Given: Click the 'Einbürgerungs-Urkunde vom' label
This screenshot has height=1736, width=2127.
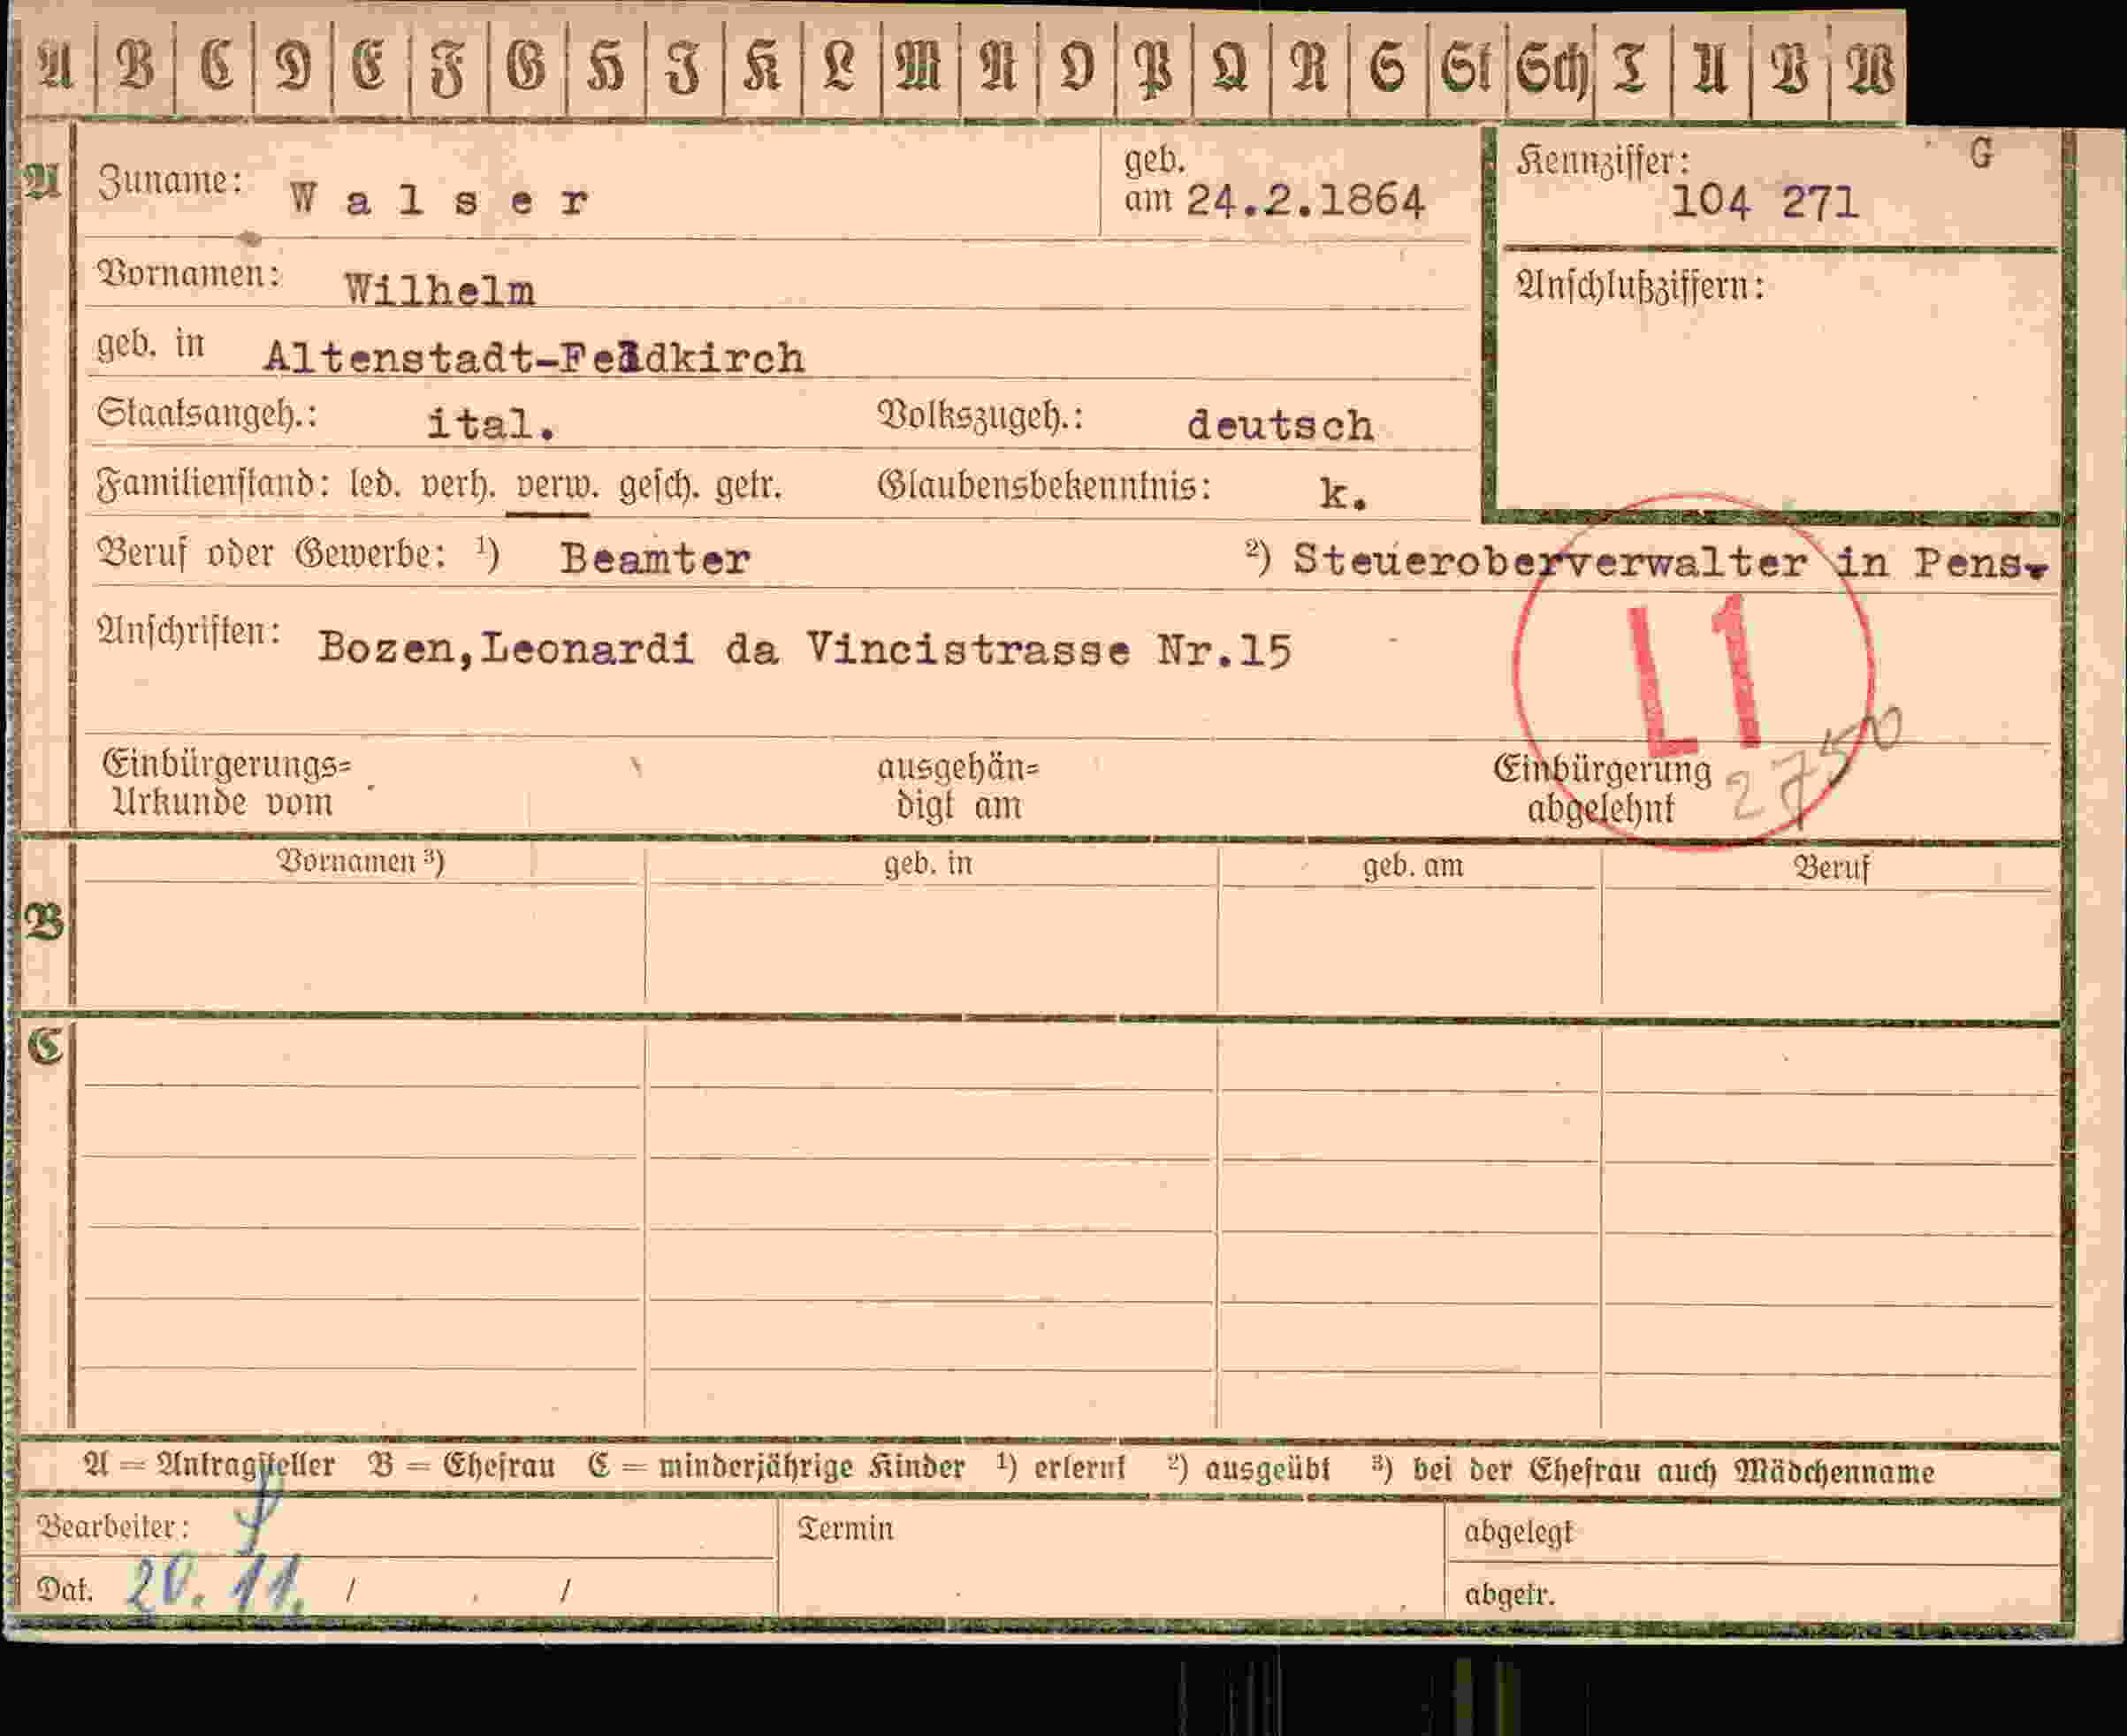Looking at the screenshot, I should pos(227,783).
